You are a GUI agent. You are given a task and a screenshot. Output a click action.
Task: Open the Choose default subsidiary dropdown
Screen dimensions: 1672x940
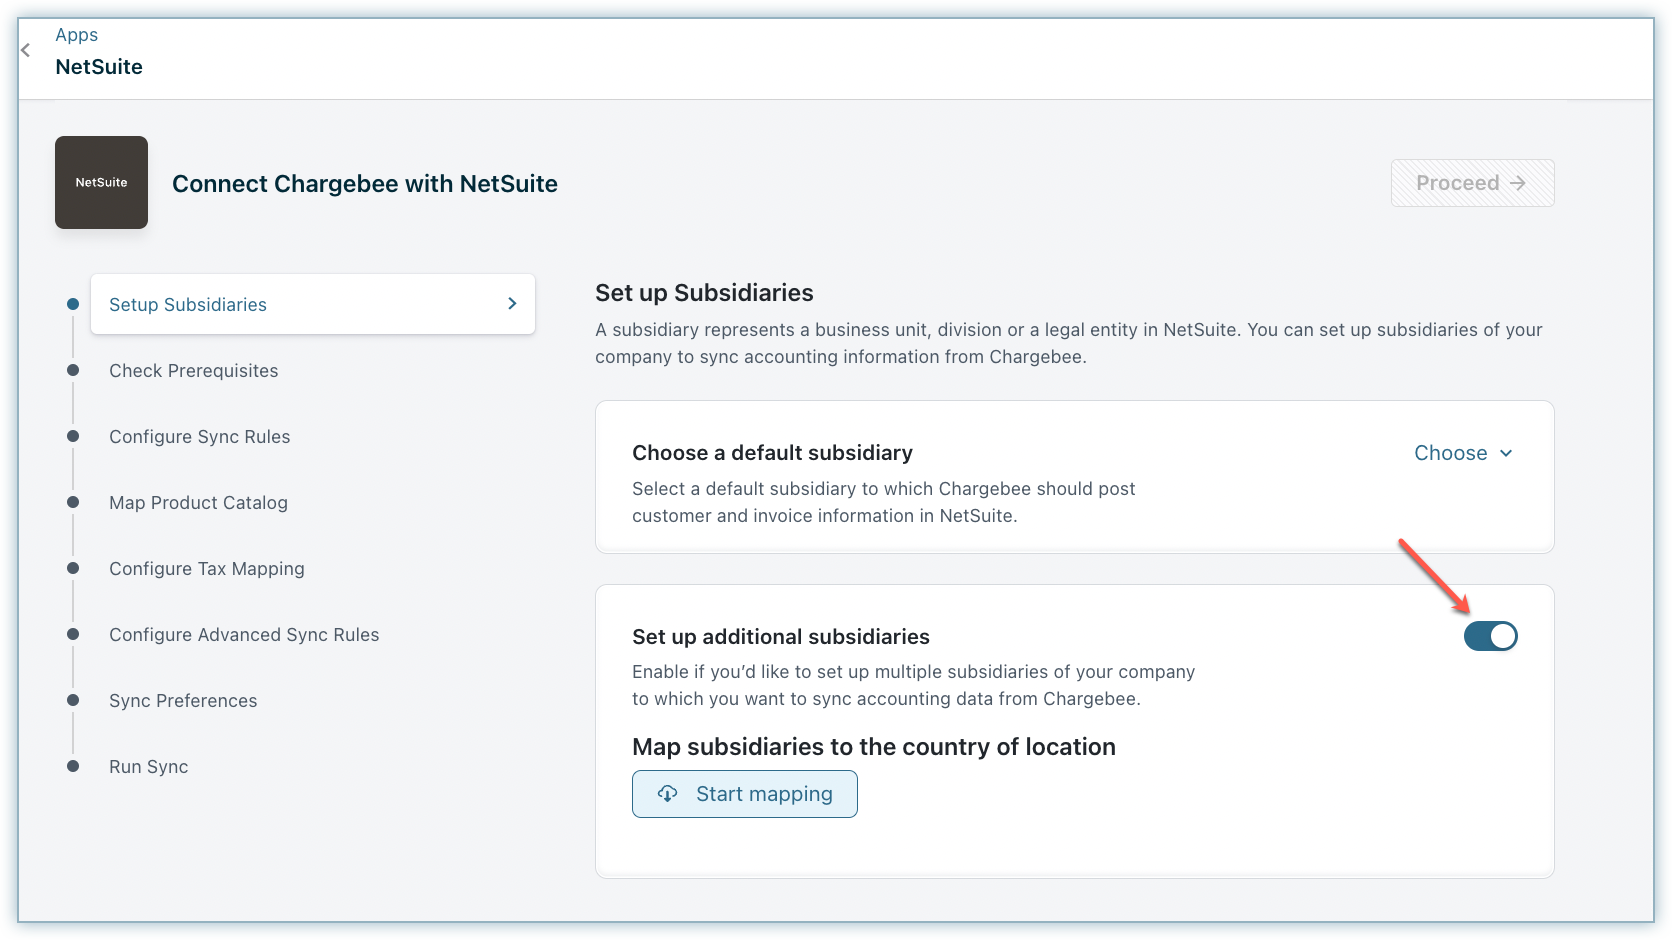point(1462,453)
